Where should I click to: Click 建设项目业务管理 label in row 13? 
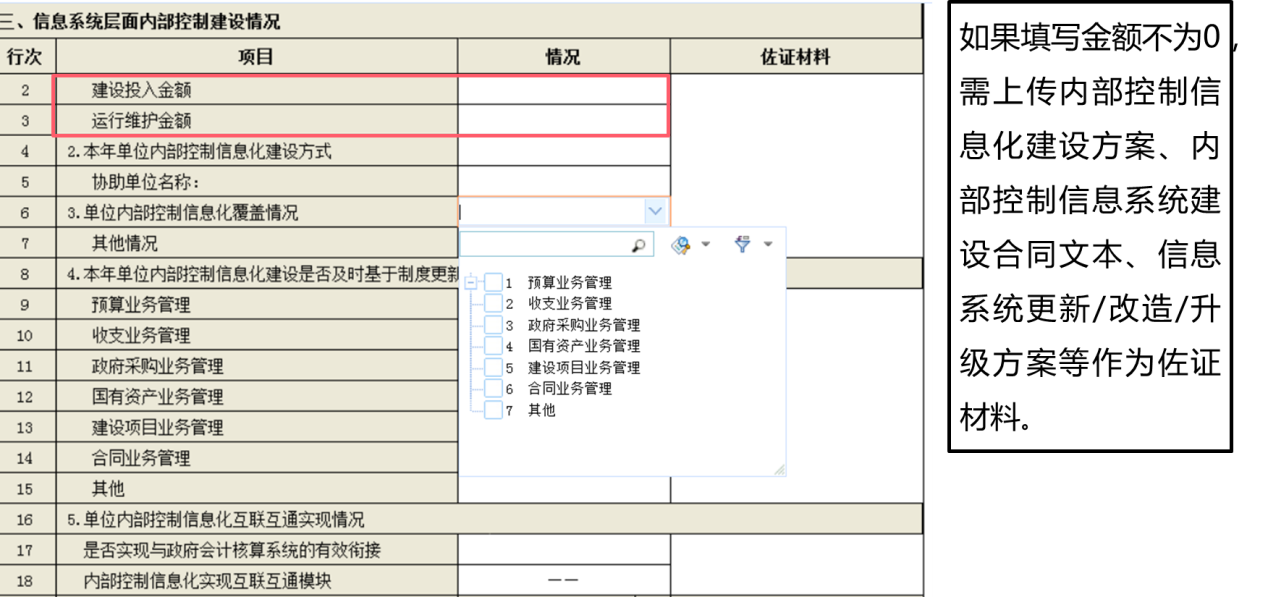coord(158,428)
